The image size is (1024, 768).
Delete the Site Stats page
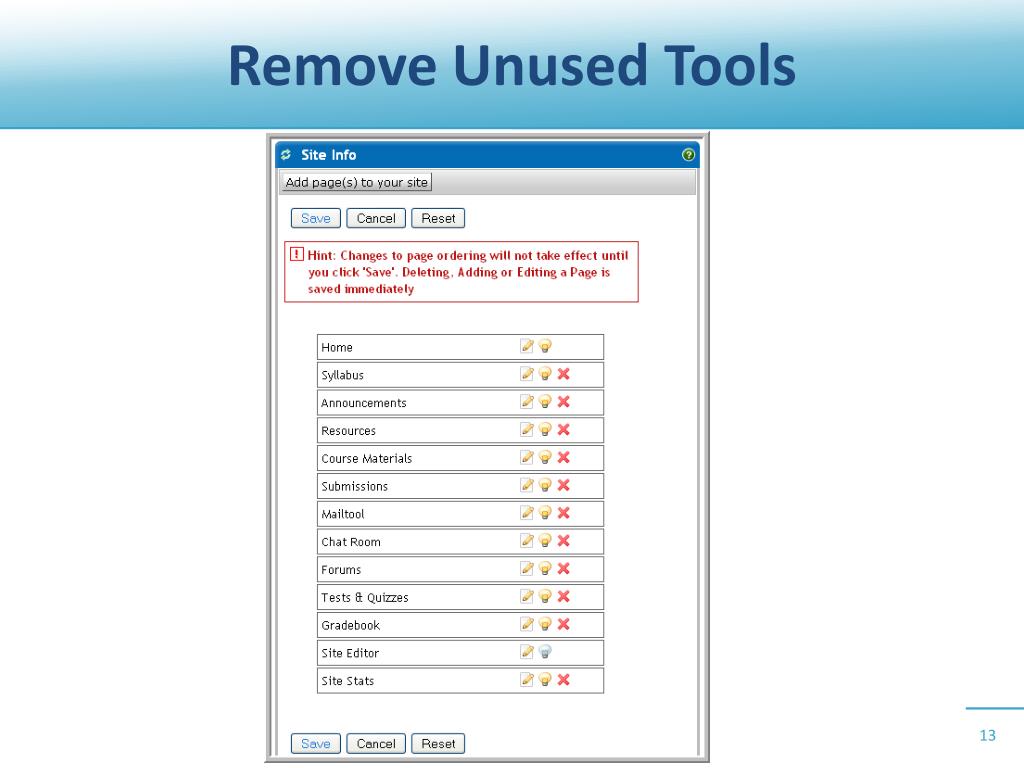click(x=564, y=679)
